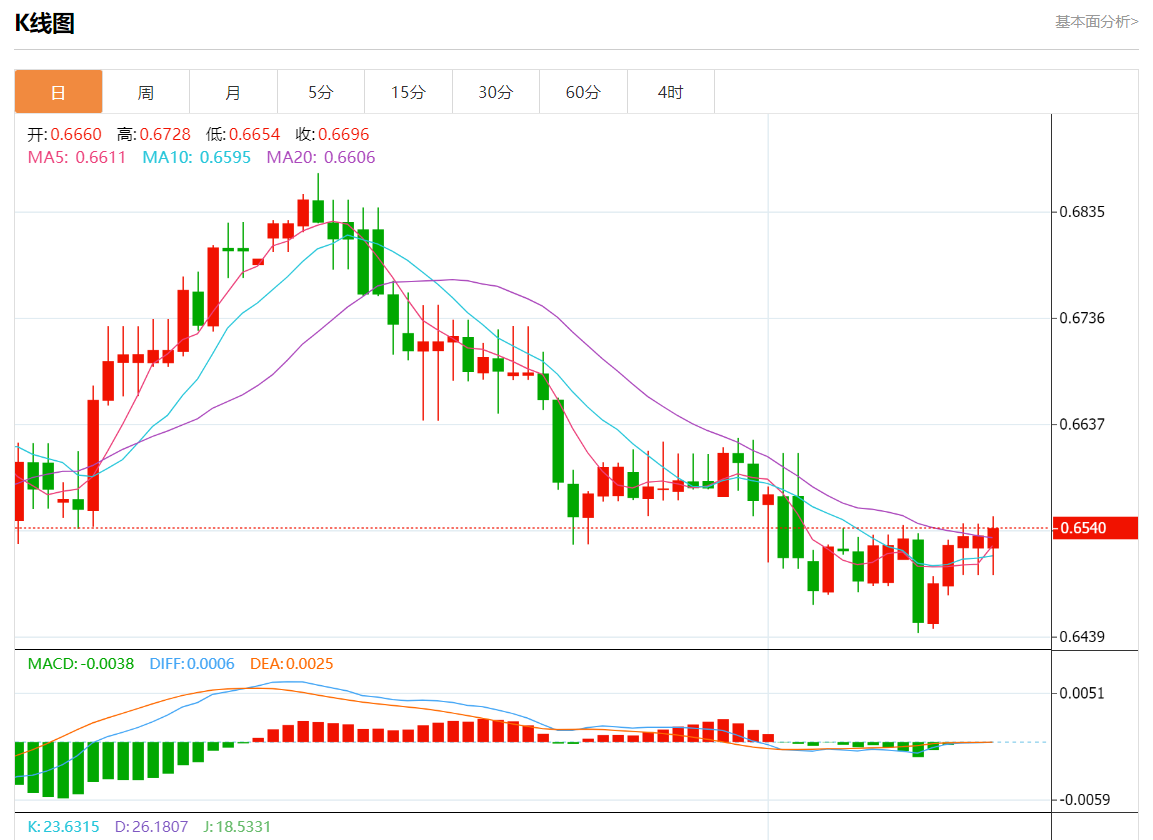Image resolution: width=1153 pixels, height=840 pixels.
Task: Open the 5分 interval tab
Action: tap(321, 92)
